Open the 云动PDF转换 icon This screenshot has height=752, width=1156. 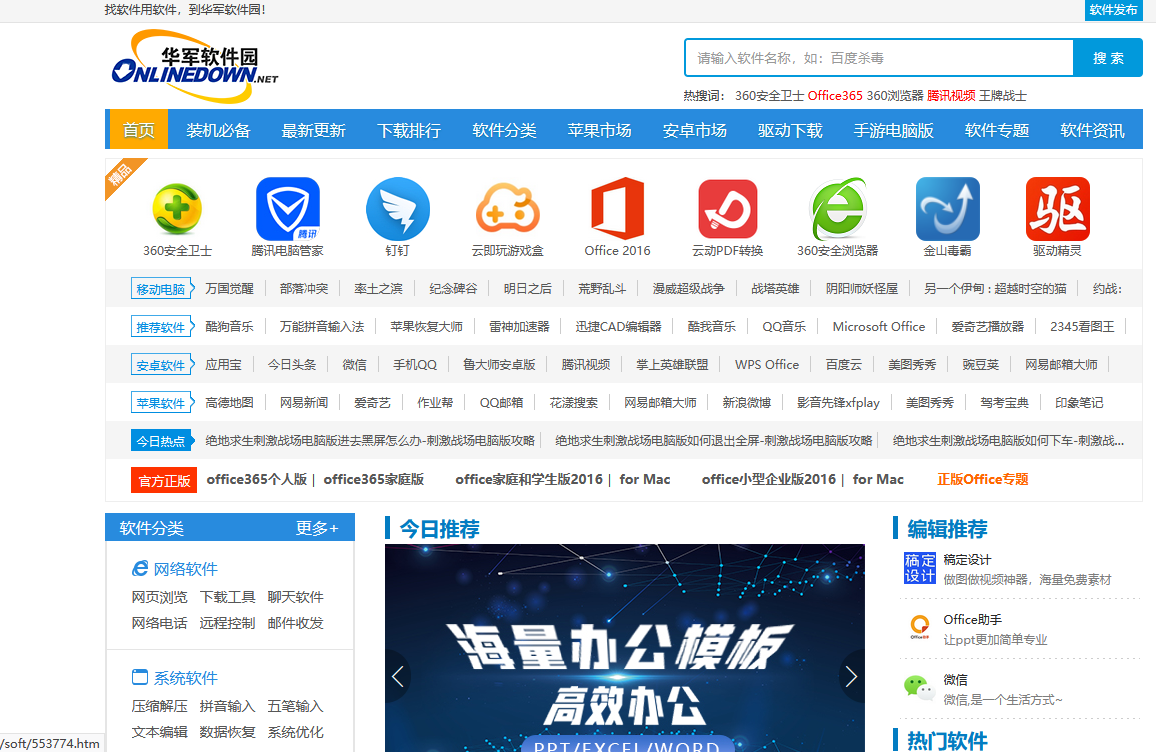click(x=727, y=207)
